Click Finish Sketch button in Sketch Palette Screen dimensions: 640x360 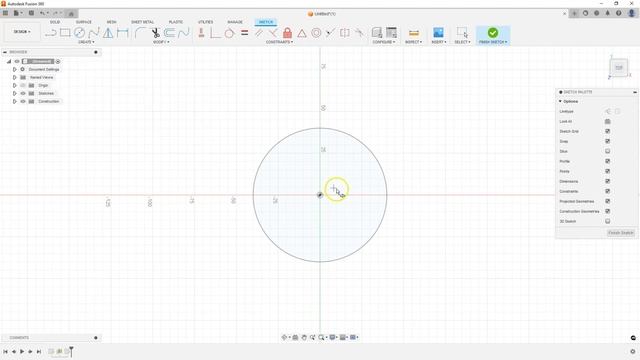click(620, 233)
